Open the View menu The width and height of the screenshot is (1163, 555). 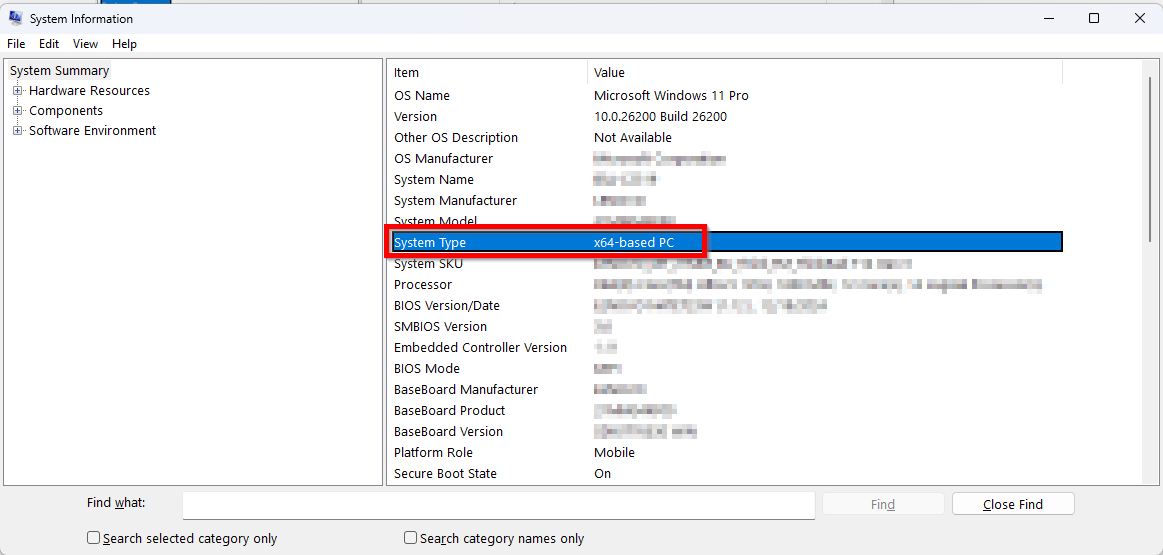[x=85, y=44]
